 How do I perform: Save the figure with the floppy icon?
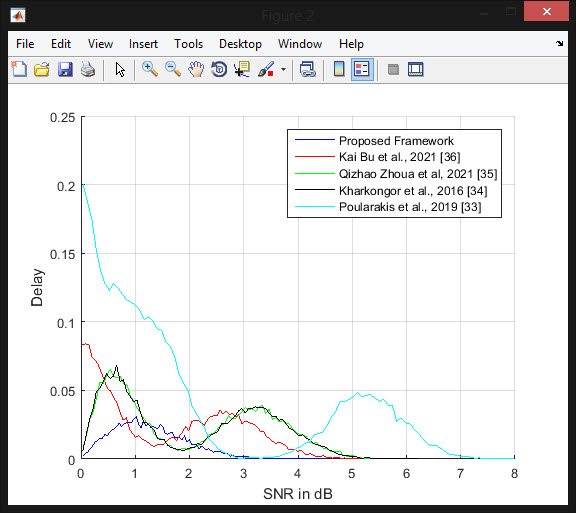tap(65, 69)
